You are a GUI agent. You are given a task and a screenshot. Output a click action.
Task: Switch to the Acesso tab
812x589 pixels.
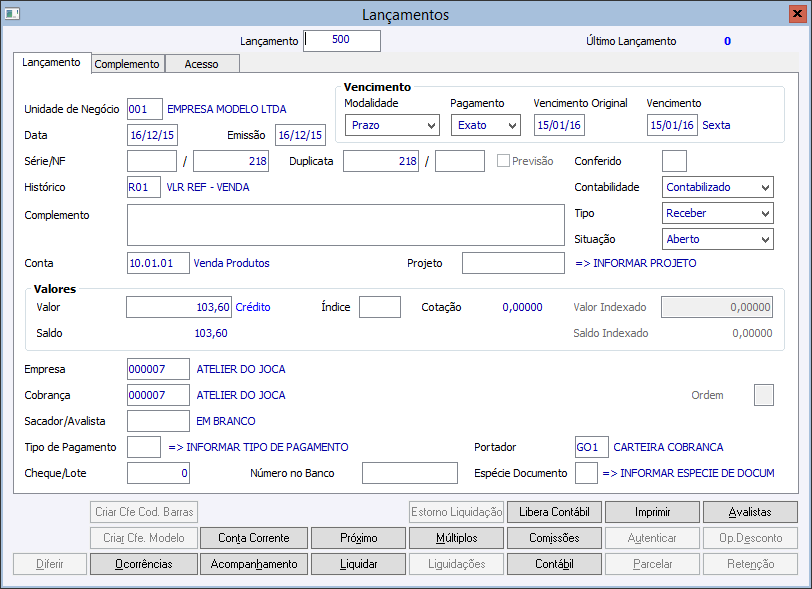[x=202, y=64]
